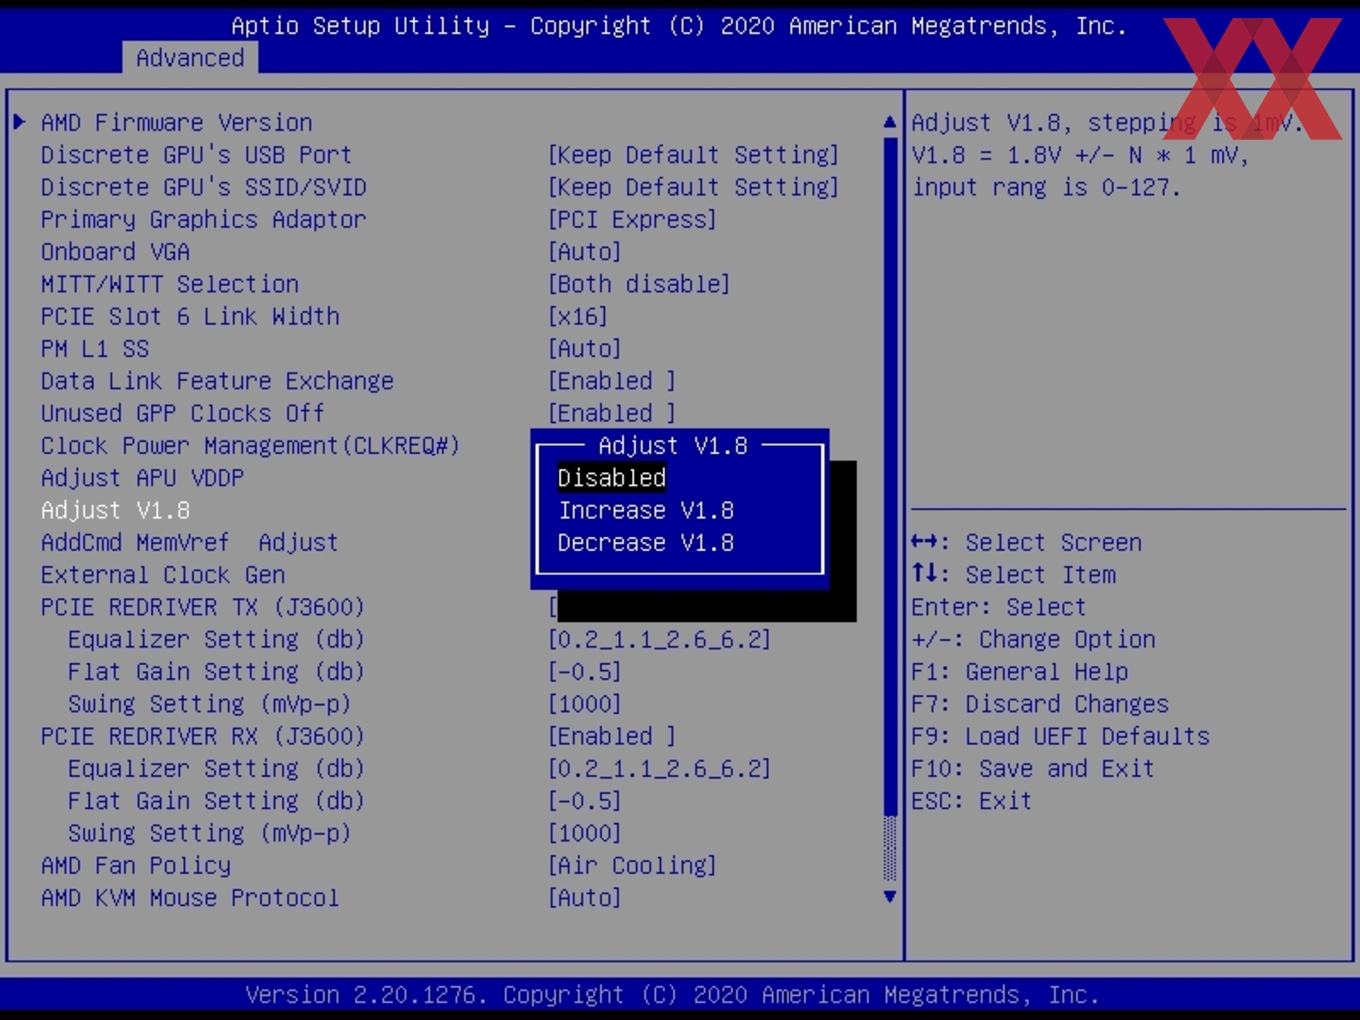Click Version 2.20.1276 footer text
This screenshot has height=1020, width=1360.
[672, 995]
